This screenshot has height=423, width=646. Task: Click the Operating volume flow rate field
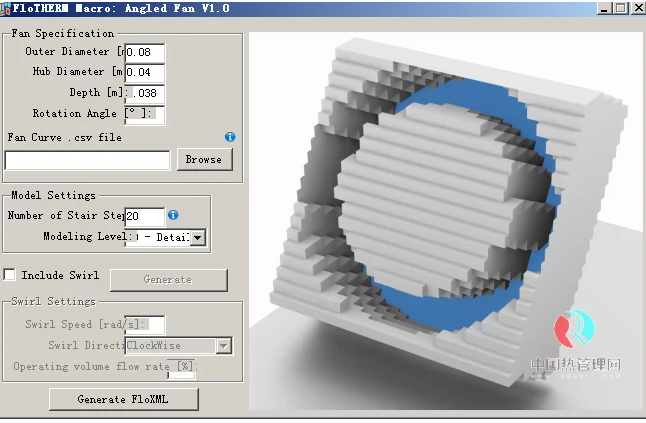click(x=181, y=368)
